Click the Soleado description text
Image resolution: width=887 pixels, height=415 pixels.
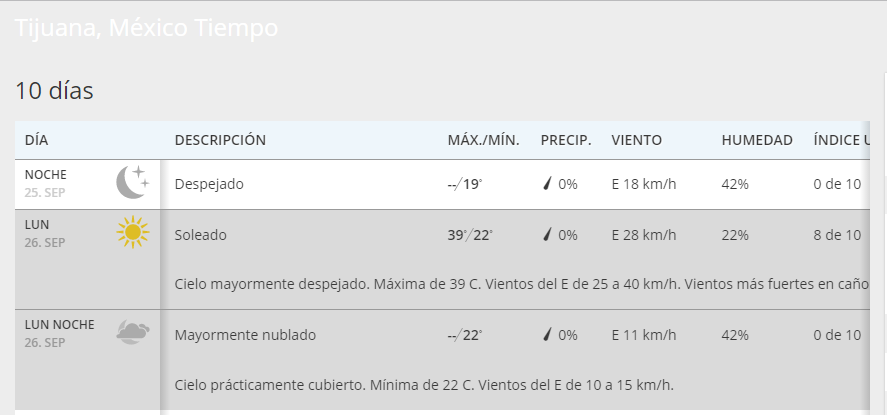tap(200, 235)
